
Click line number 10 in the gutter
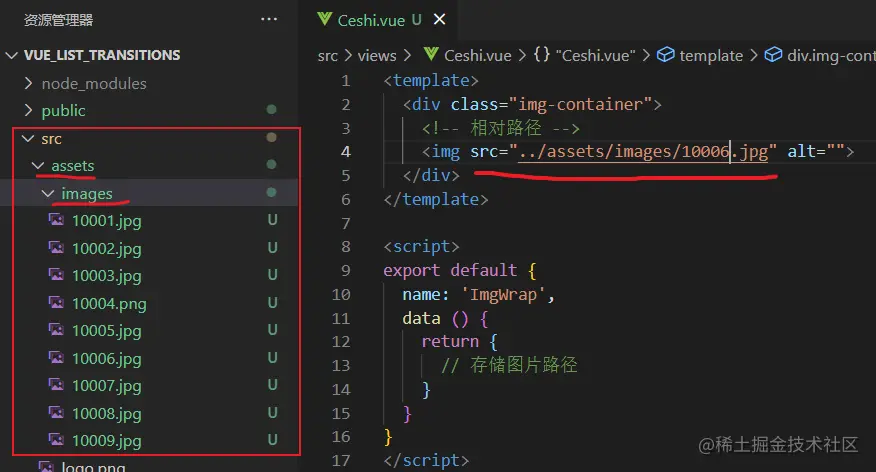(x=341, y=295)
